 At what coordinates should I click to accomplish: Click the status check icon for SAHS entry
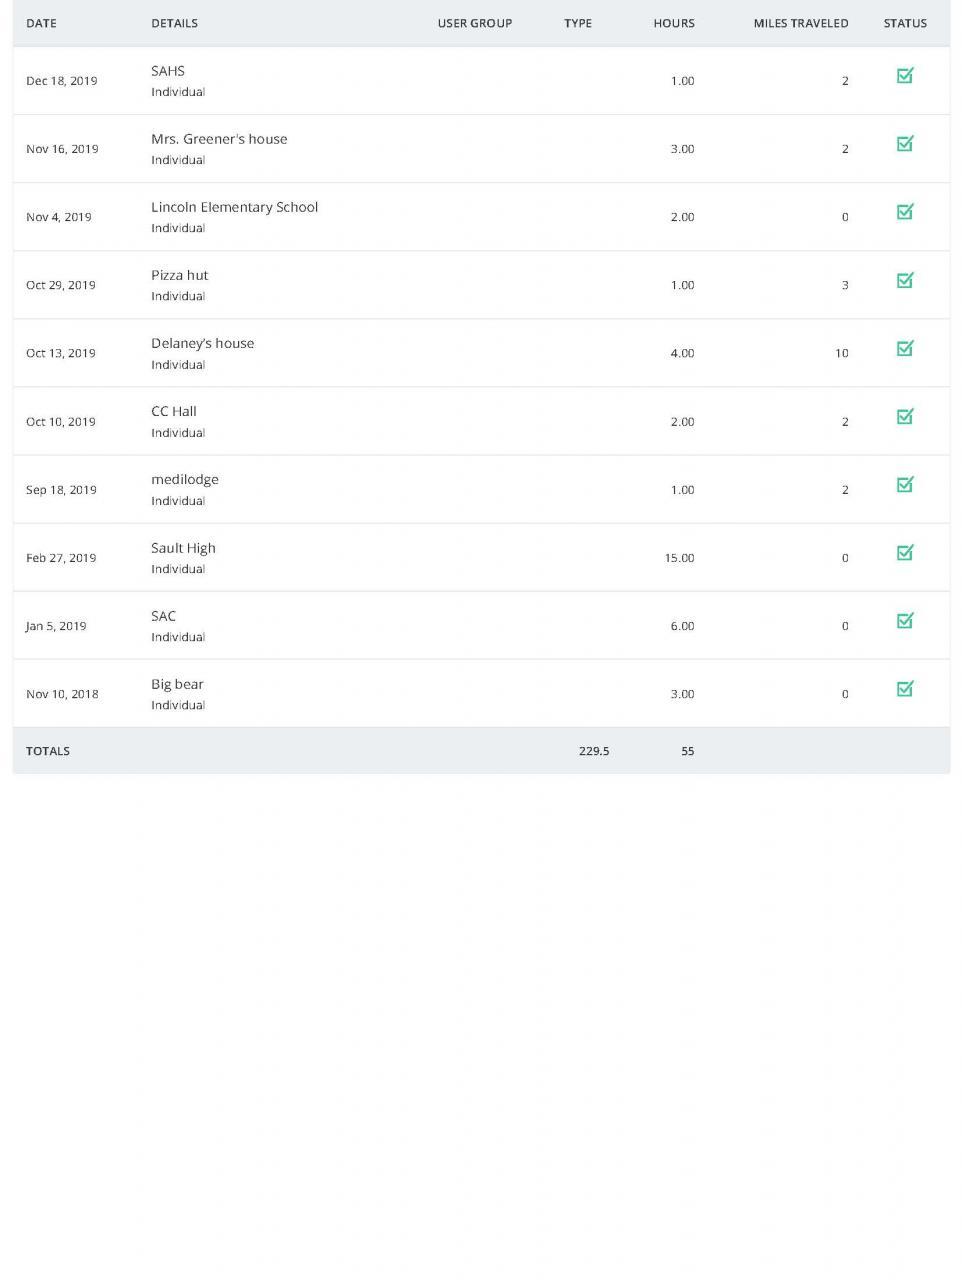click(905, 76)
